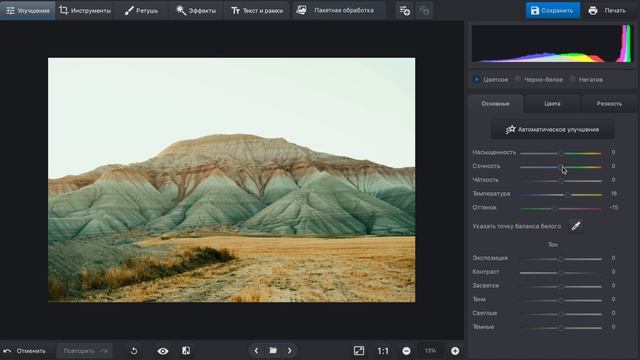Viewport: 640px width, 360px height.
Task: Click the mountain landscape photo
Action: tap(231, 180)
